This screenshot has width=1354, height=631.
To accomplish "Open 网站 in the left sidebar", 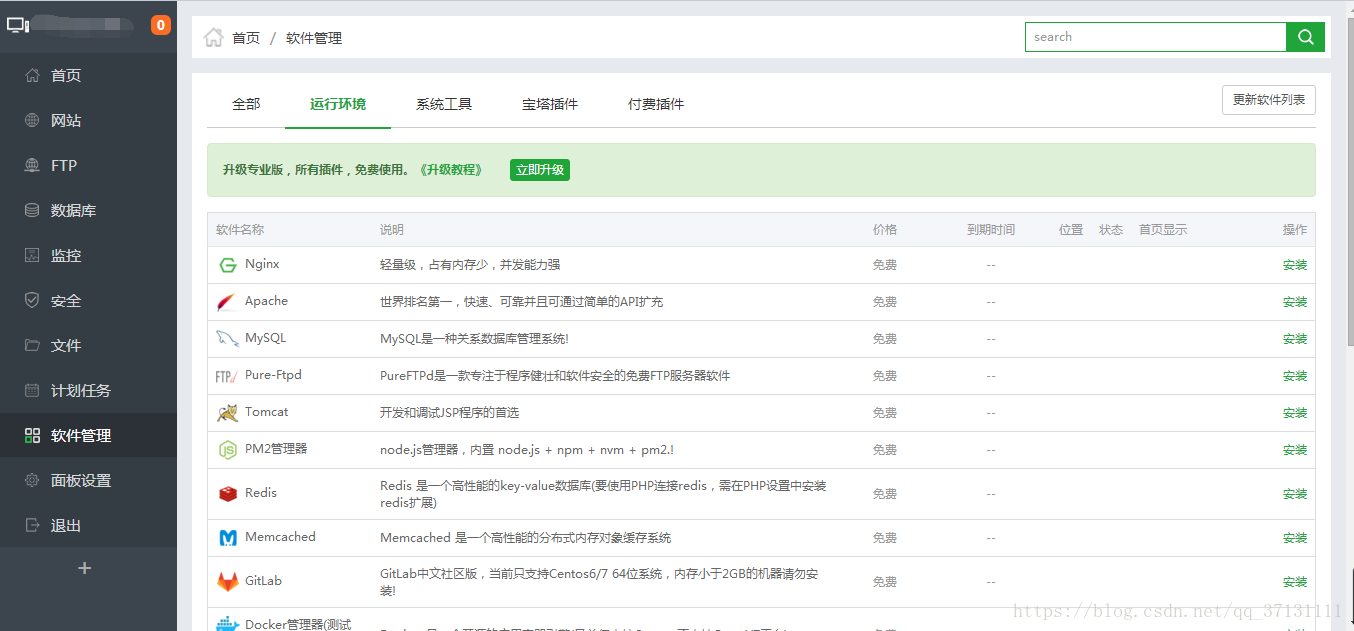I will pos(88,120).
